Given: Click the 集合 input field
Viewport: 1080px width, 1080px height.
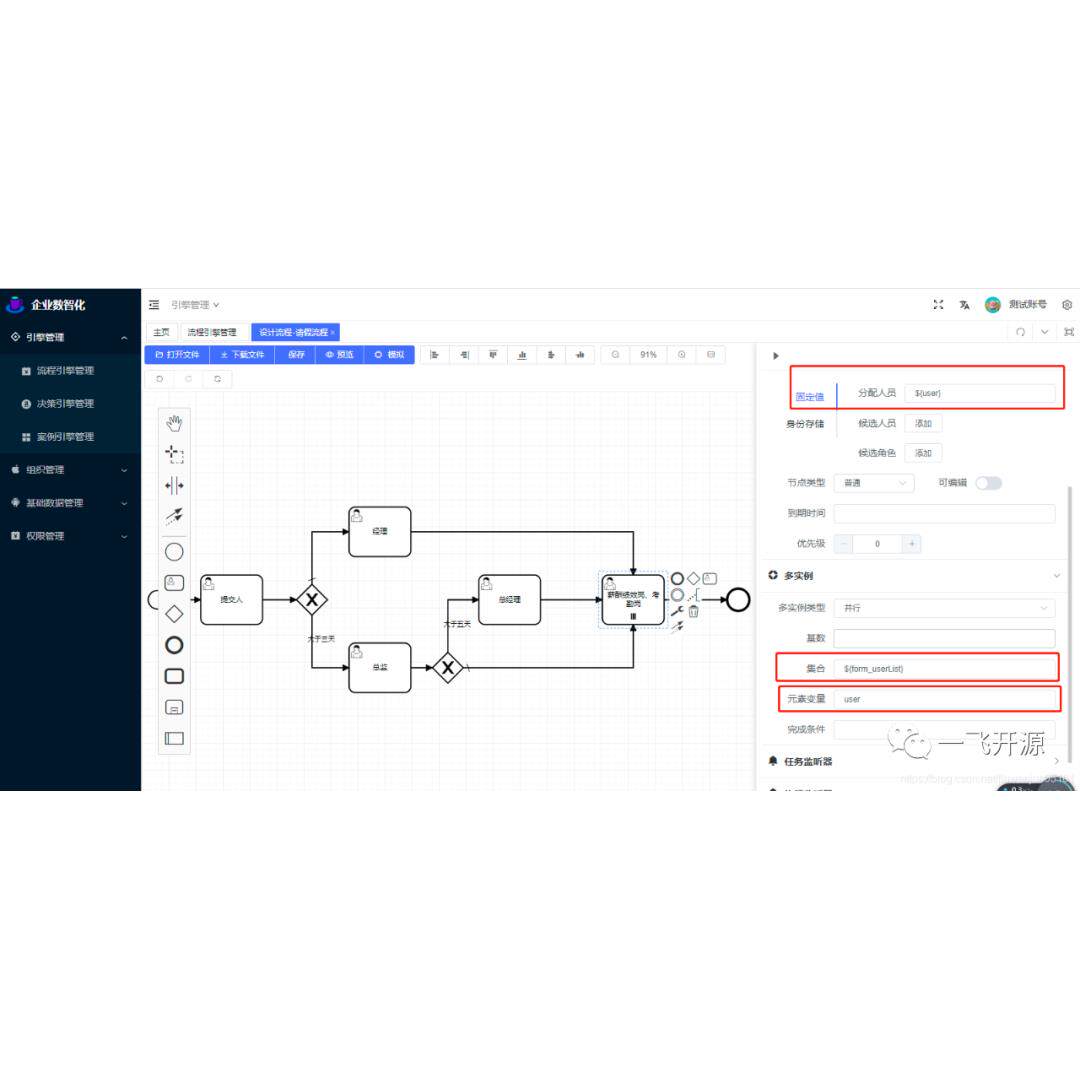Looking at the screenshot, I should [x=944, y=668].
